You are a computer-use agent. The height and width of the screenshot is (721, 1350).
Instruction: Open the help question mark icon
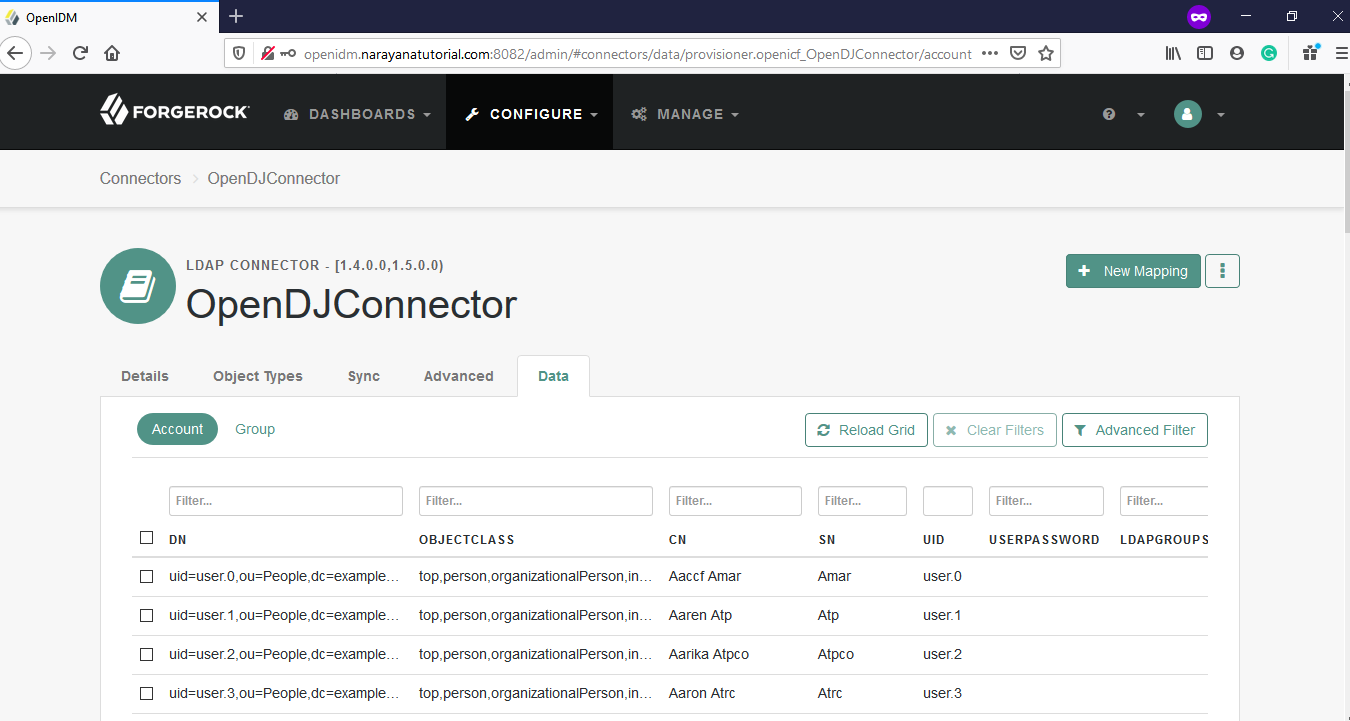1109,114
